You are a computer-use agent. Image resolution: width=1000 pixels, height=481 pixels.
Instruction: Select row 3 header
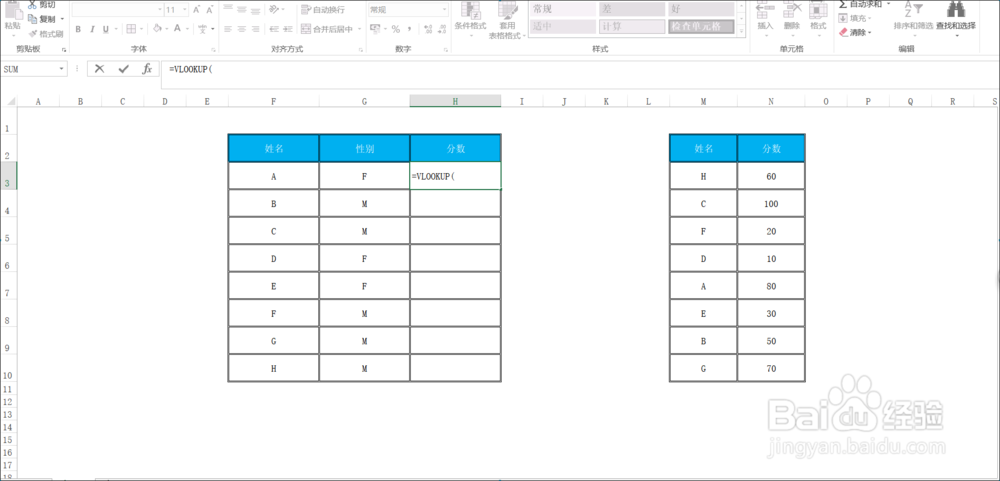click(8, 175)
